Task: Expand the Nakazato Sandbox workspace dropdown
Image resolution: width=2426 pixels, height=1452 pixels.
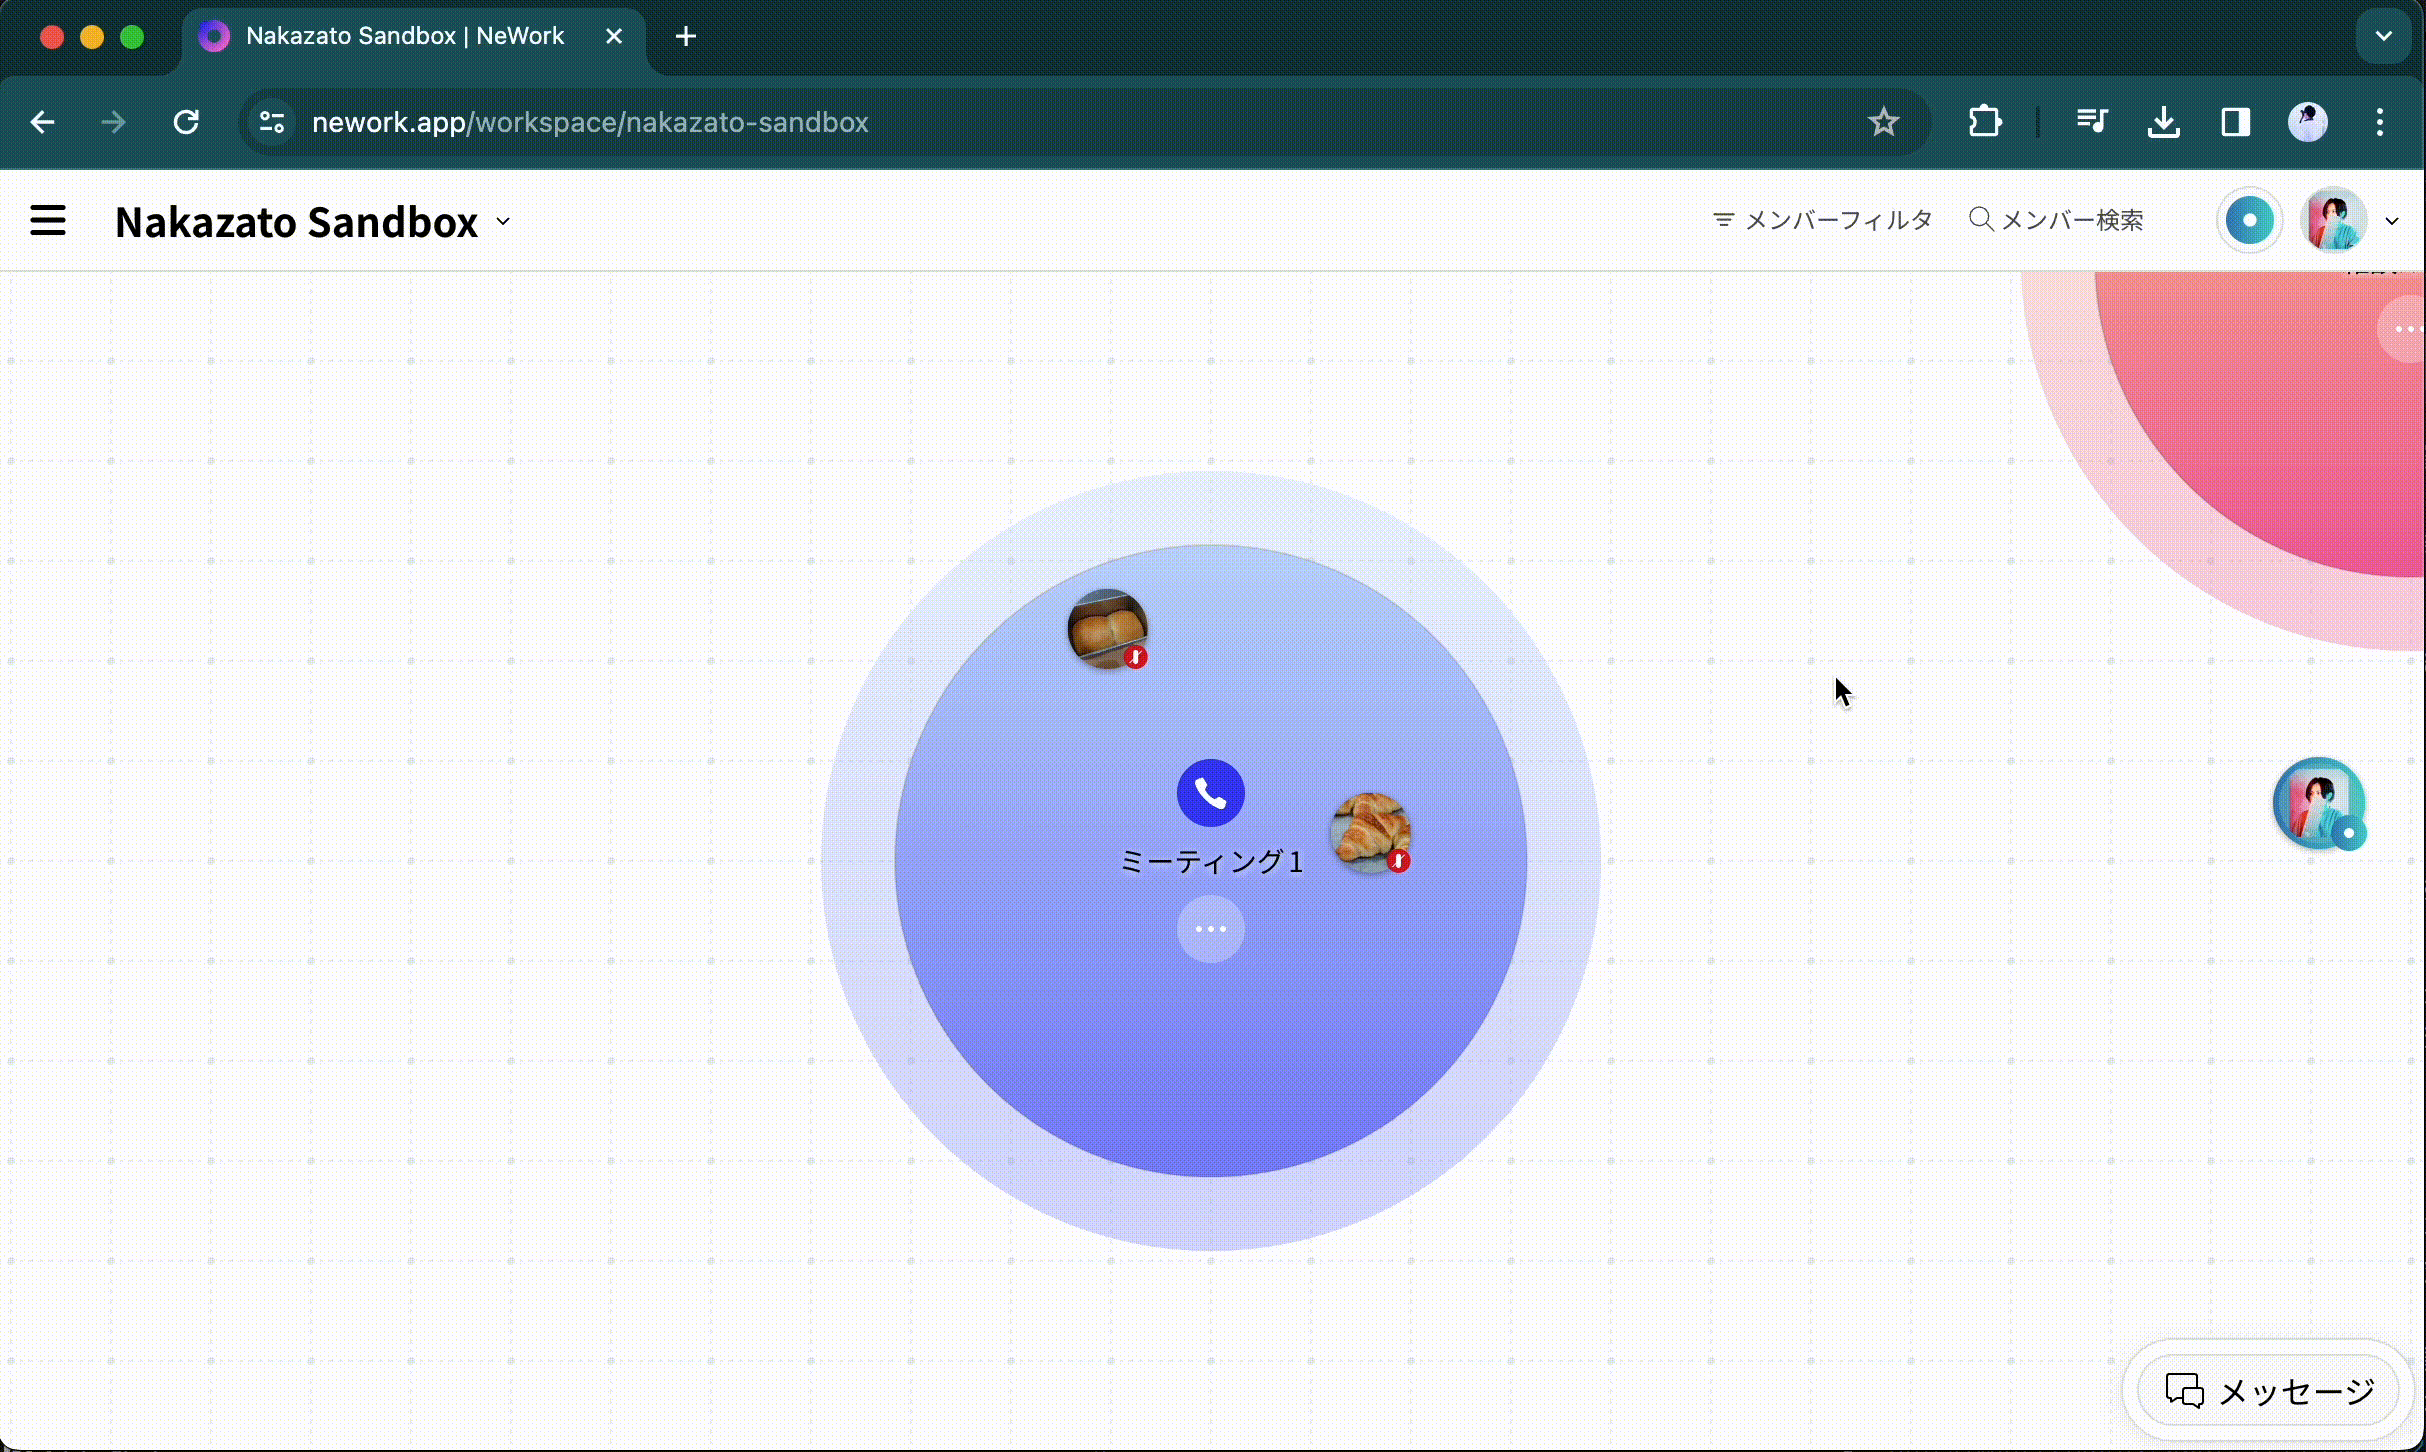Action: pyautogui.click(x=503, y=221)
